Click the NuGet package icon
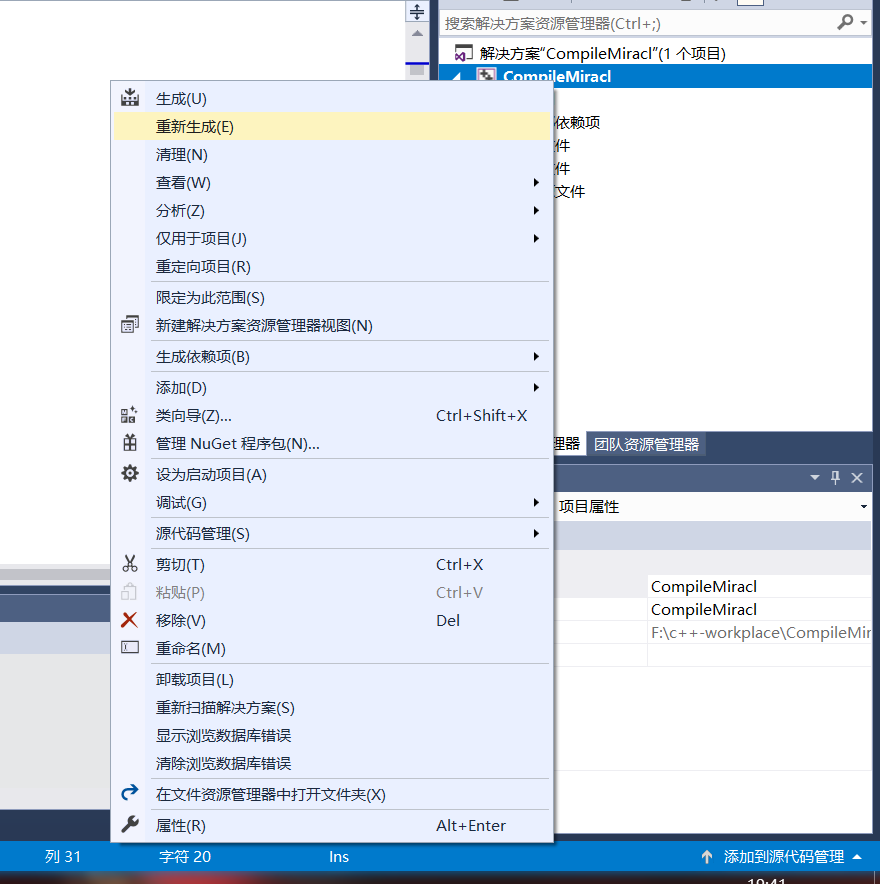The width and height of the screenshot is (880, 884). 130,443
